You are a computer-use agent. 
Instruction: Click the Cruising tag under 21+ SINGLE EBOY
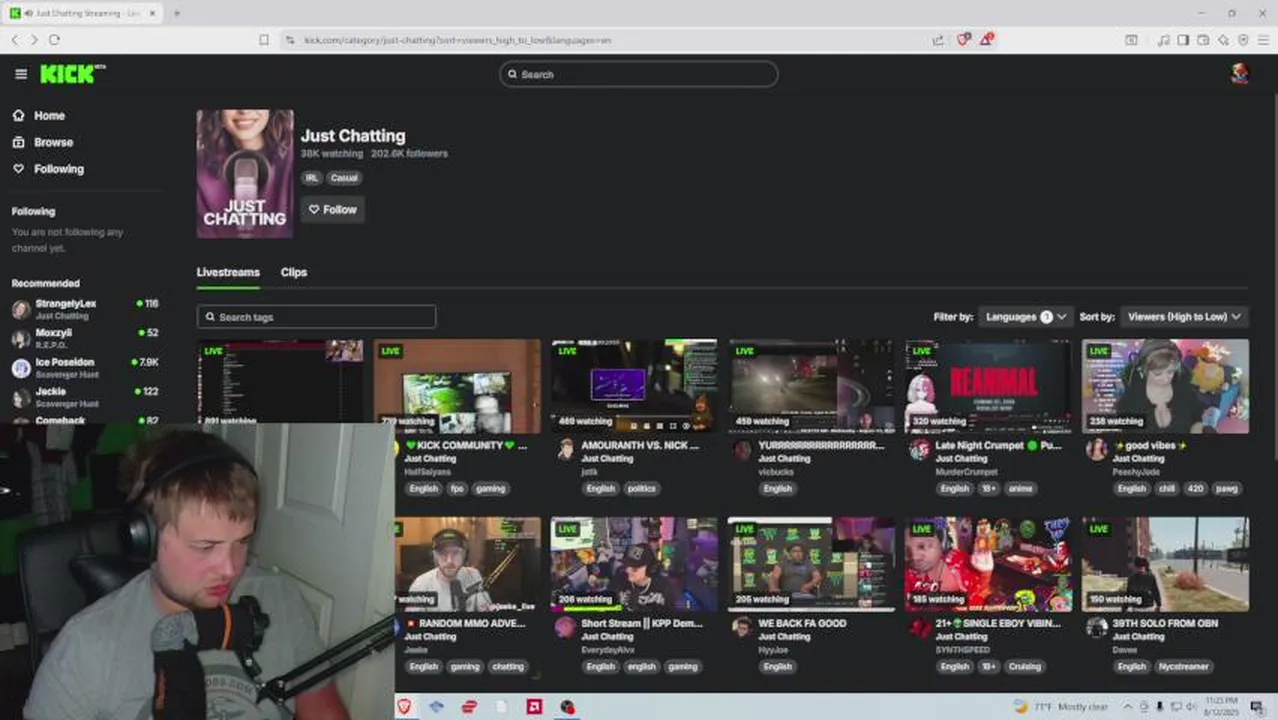click(x=1025, y=667)
